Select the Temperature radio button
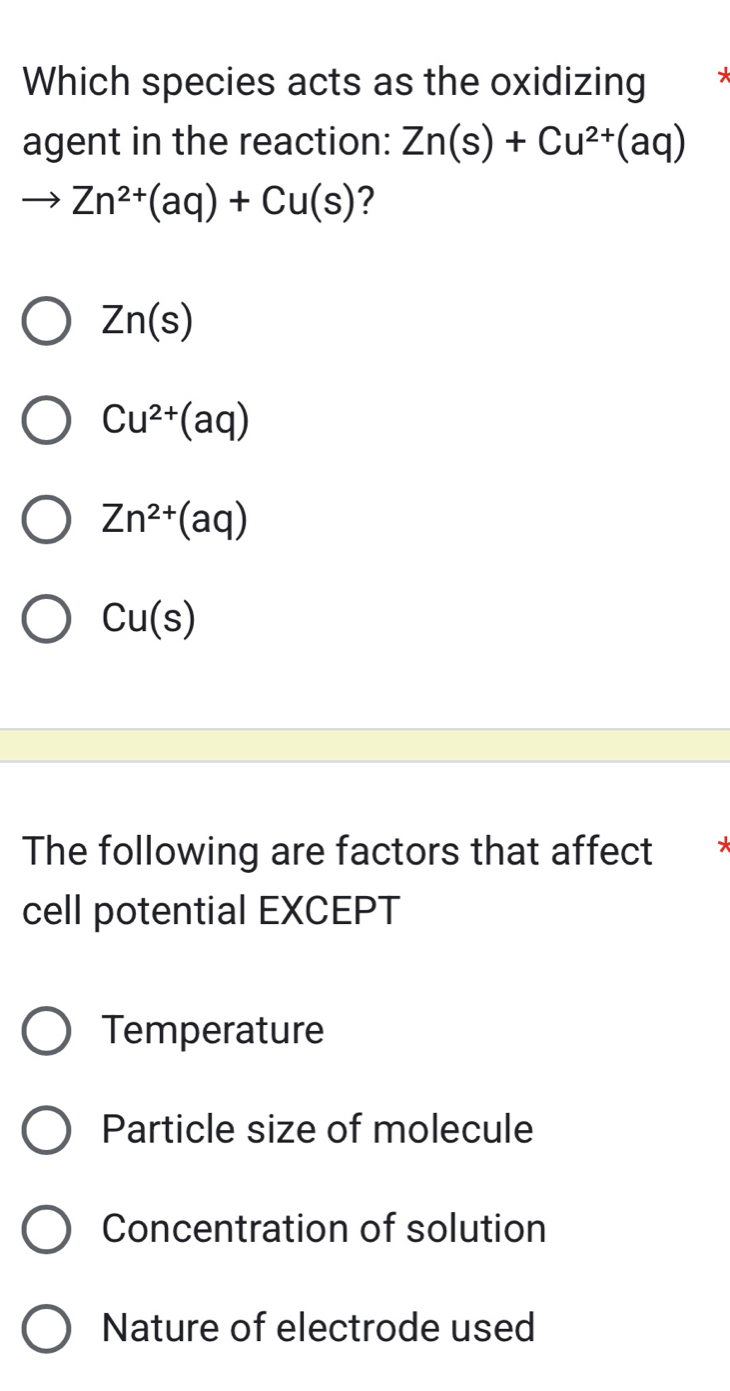Image resolution: width=730 pixels, height=1391 pixels. pyautogui.click(x=46, y=1030)
